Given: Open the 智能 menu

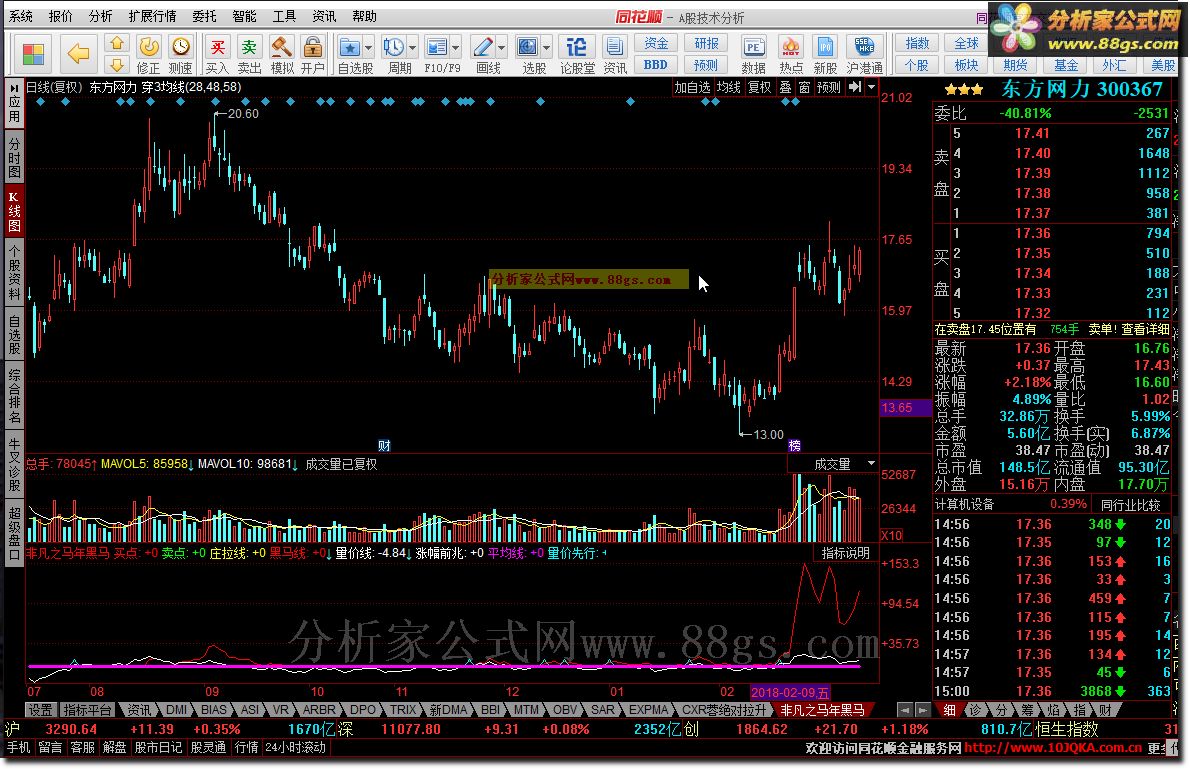Looking at the screenshot, I should (x=244, y=16).
